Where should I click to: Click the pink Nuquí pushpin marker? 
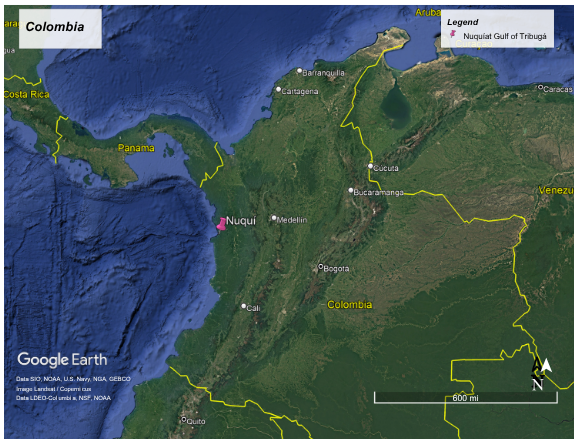pos(221,224)
